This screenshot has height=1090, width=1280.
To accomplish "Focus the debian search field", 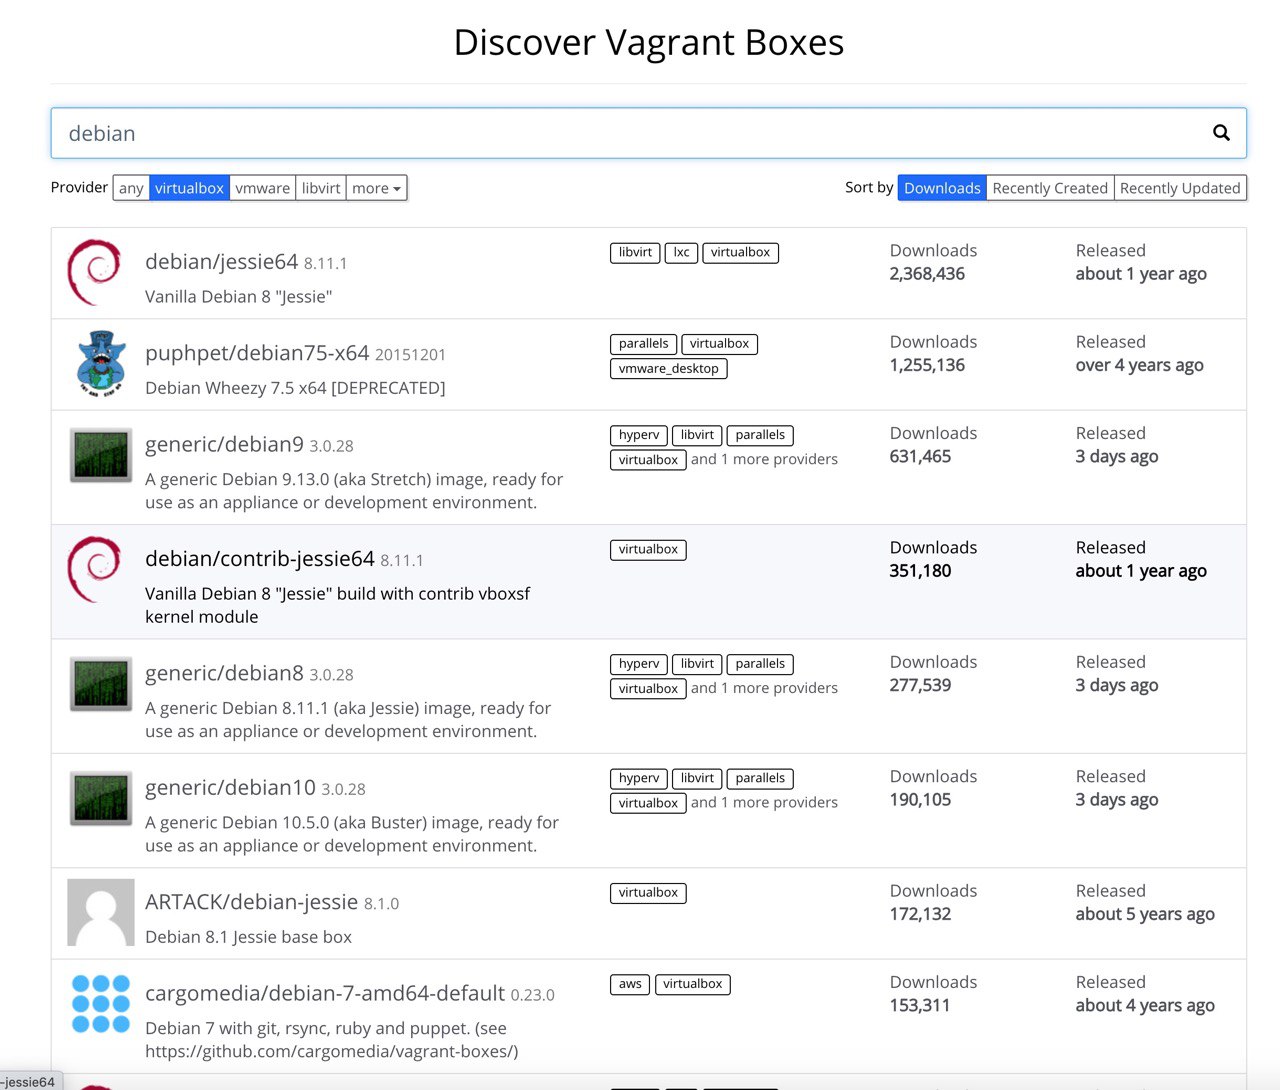I will tap(648, 133).
